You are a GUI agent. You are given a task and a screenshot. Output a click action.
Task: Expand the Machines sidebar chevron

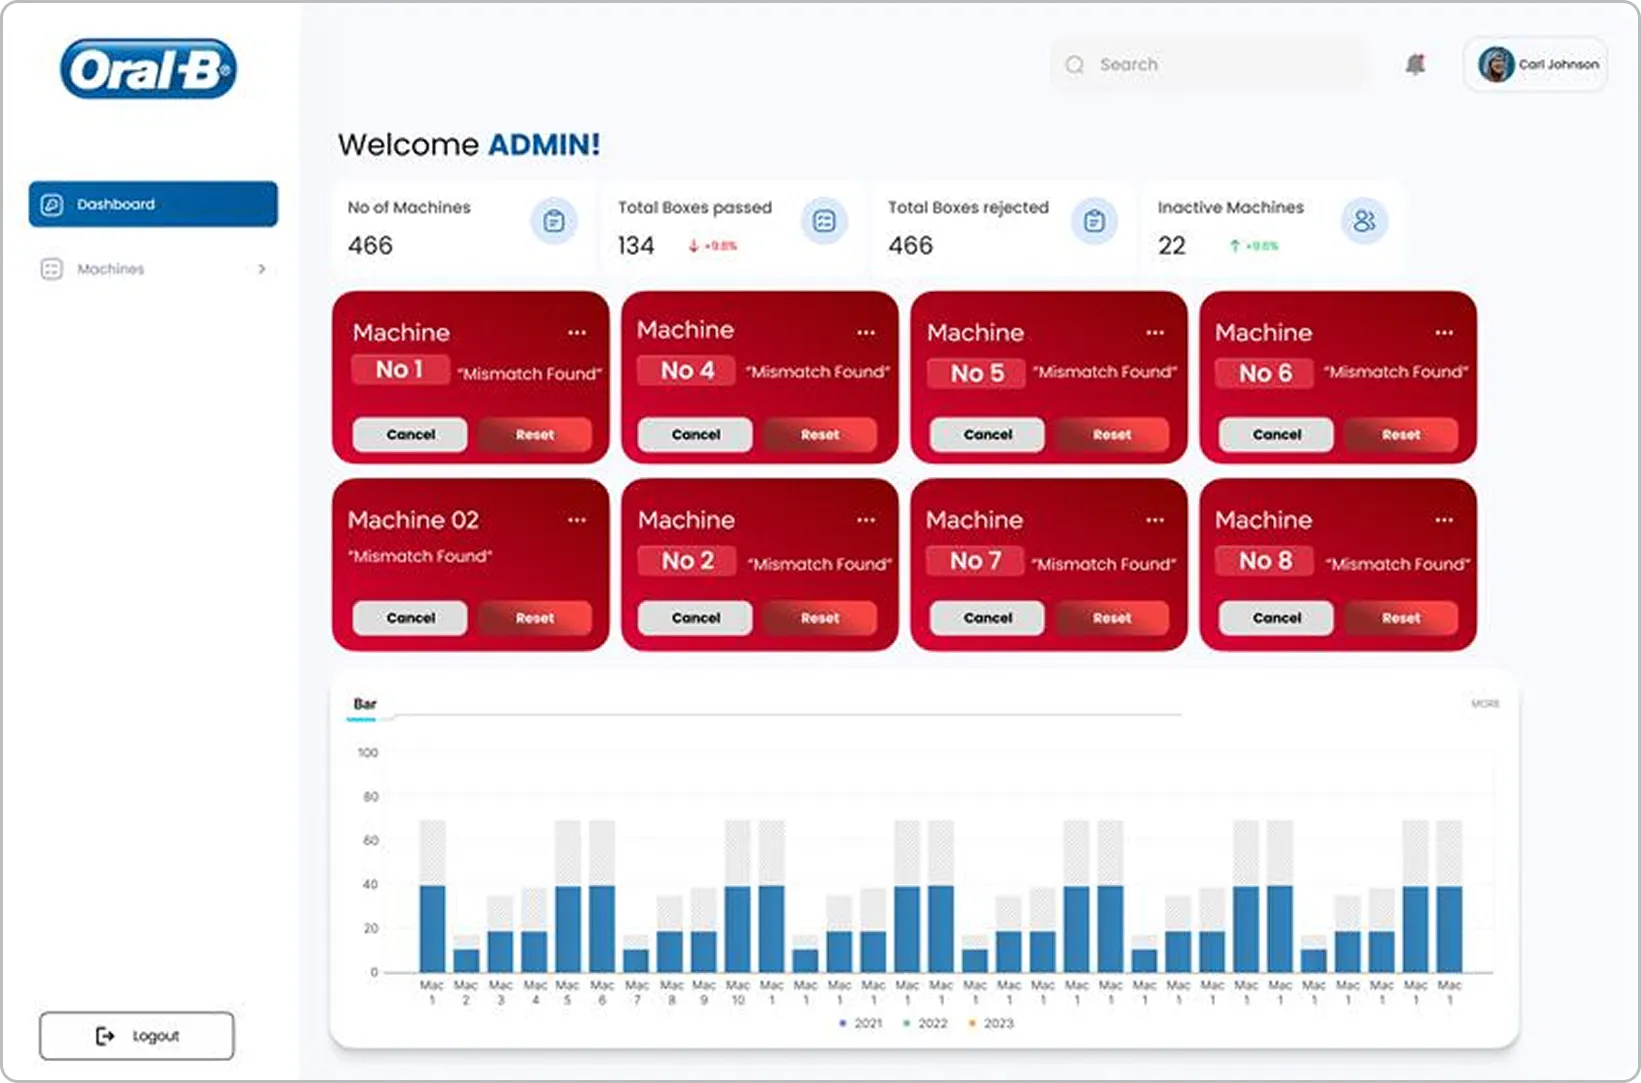coord(262,269)
